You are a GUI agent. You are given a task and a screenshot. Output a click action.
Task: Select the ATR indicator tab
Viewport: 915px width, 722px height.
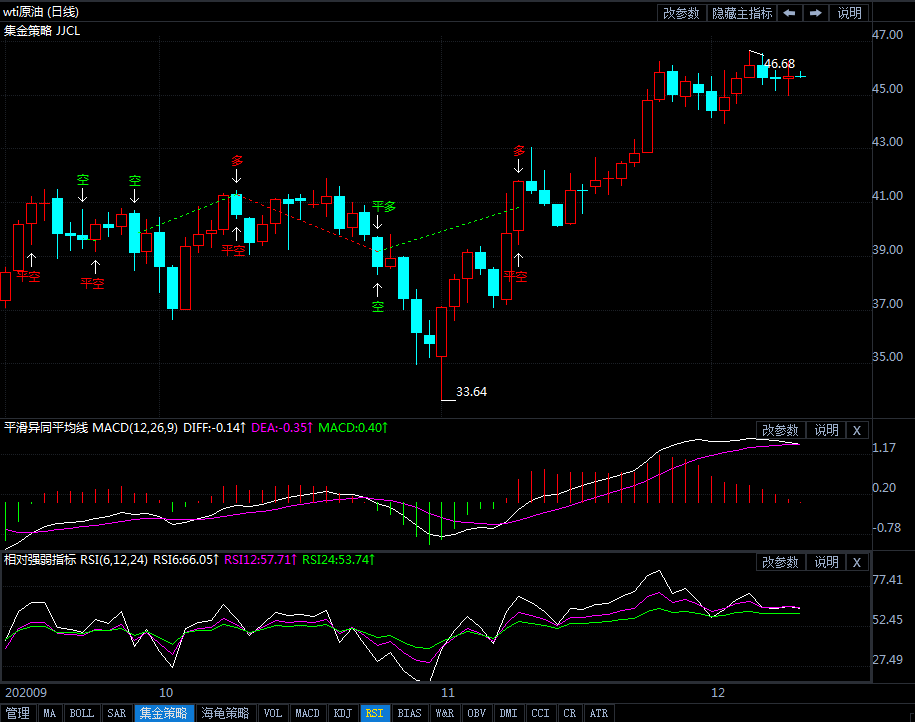coord(599,713)
